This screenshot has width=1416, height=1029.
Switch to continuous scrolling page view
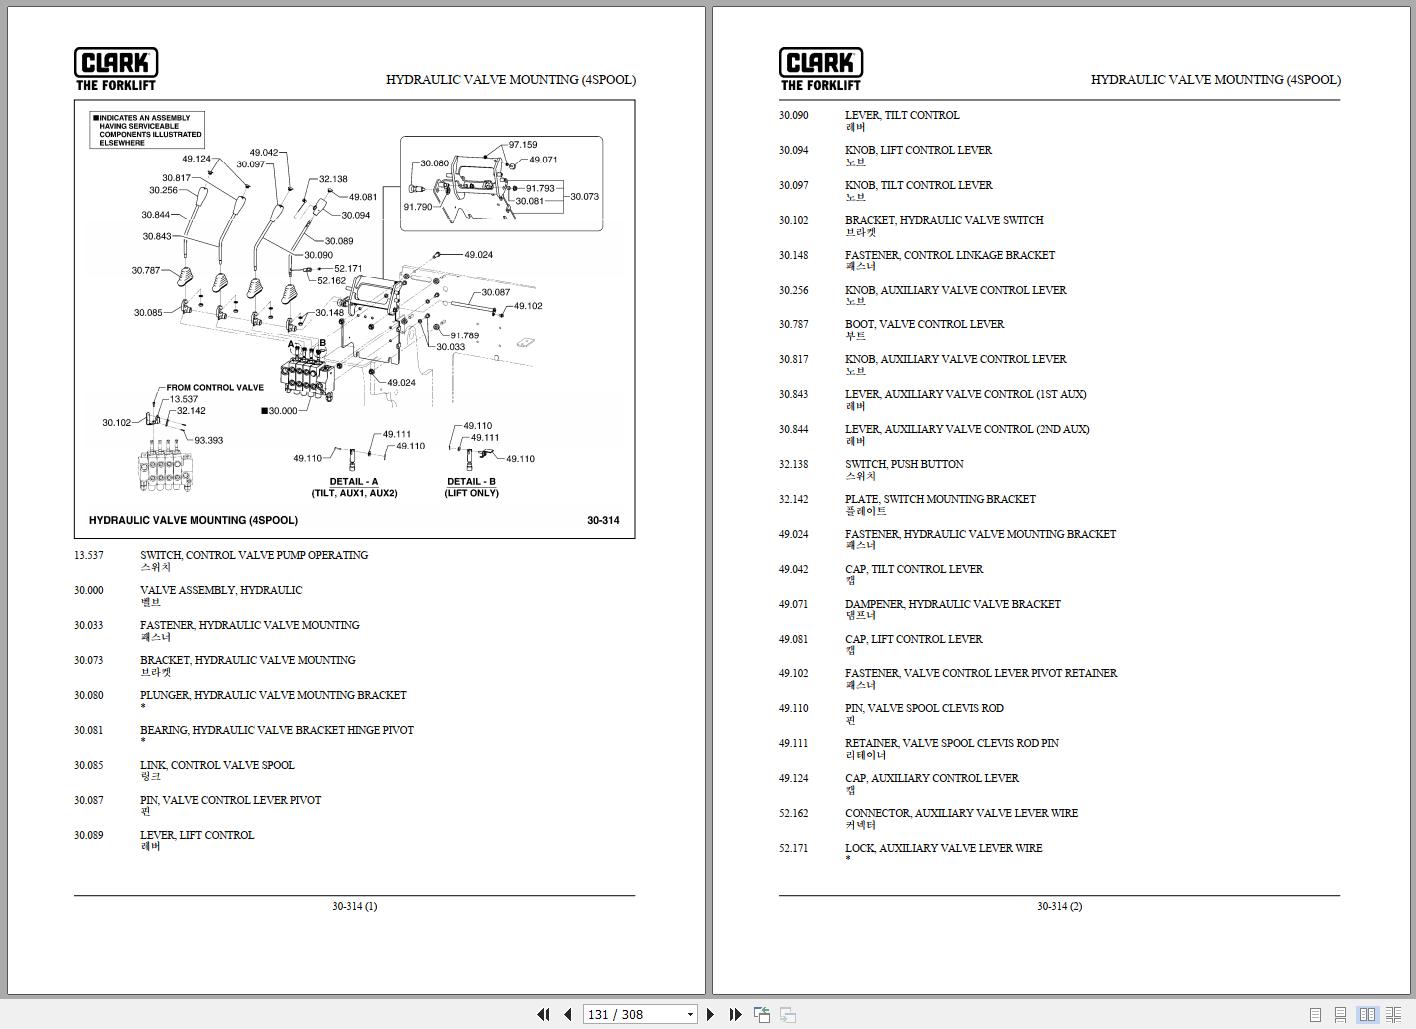click(1341, 1014)
